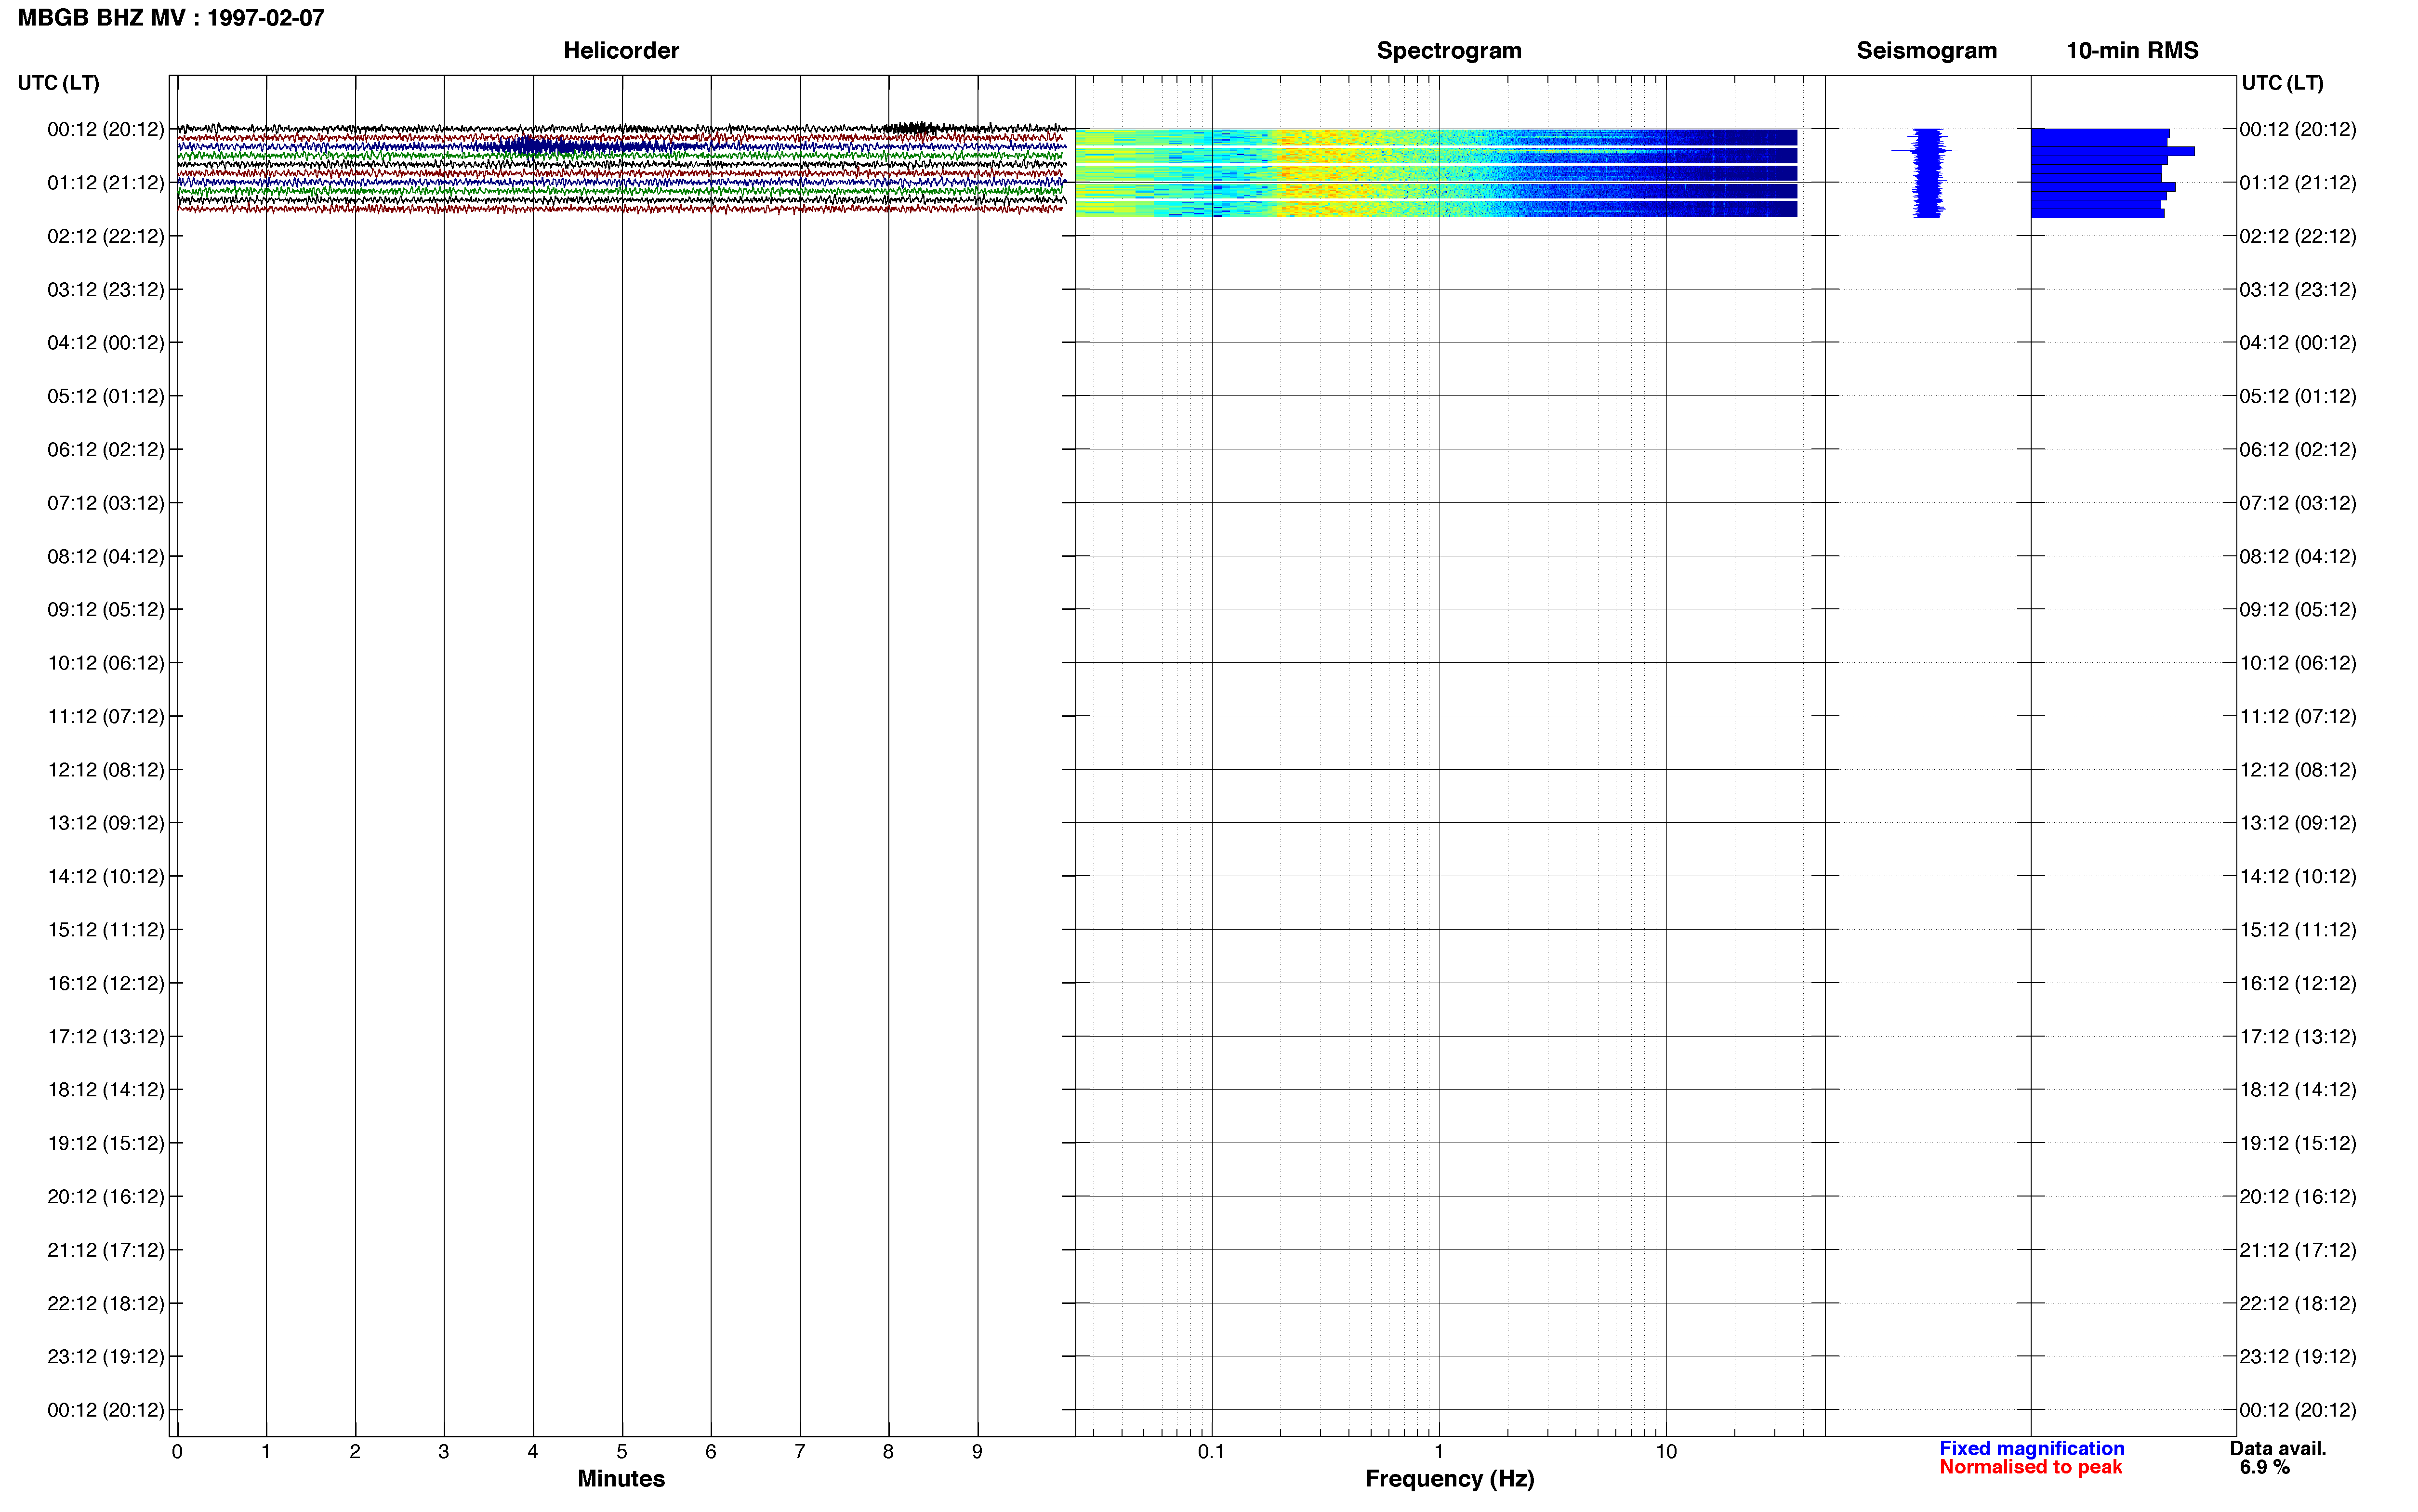The width and height of the screenshot is (2418, 1512).
Task: Select the 10-min RMS panel heading
Action: coord(2132,51)
